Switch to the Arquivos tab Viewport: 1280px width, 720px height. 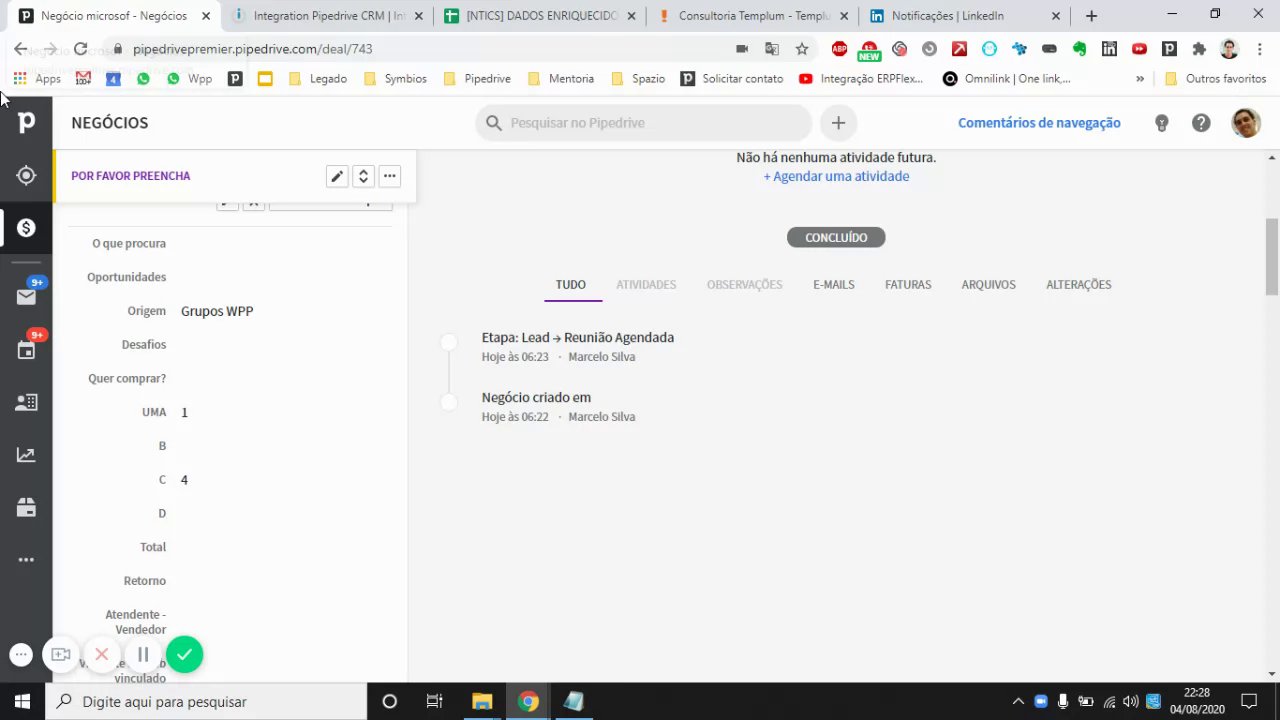988,285
